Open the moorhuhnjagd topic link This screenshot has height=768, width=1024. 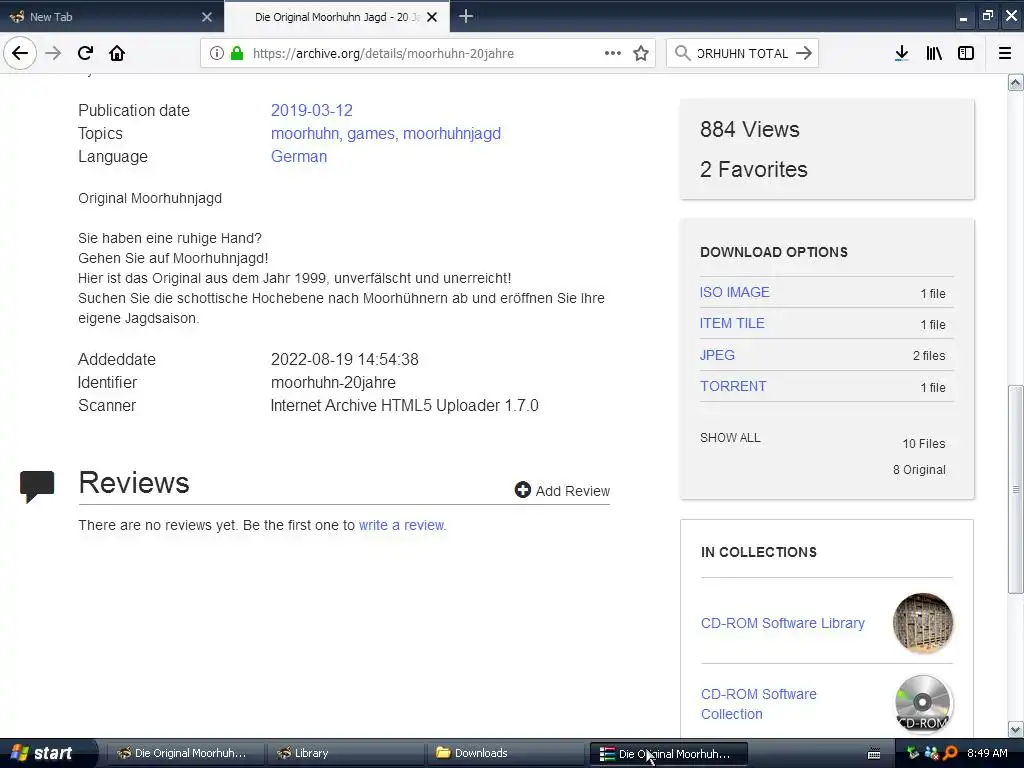(x=452, y=133)
